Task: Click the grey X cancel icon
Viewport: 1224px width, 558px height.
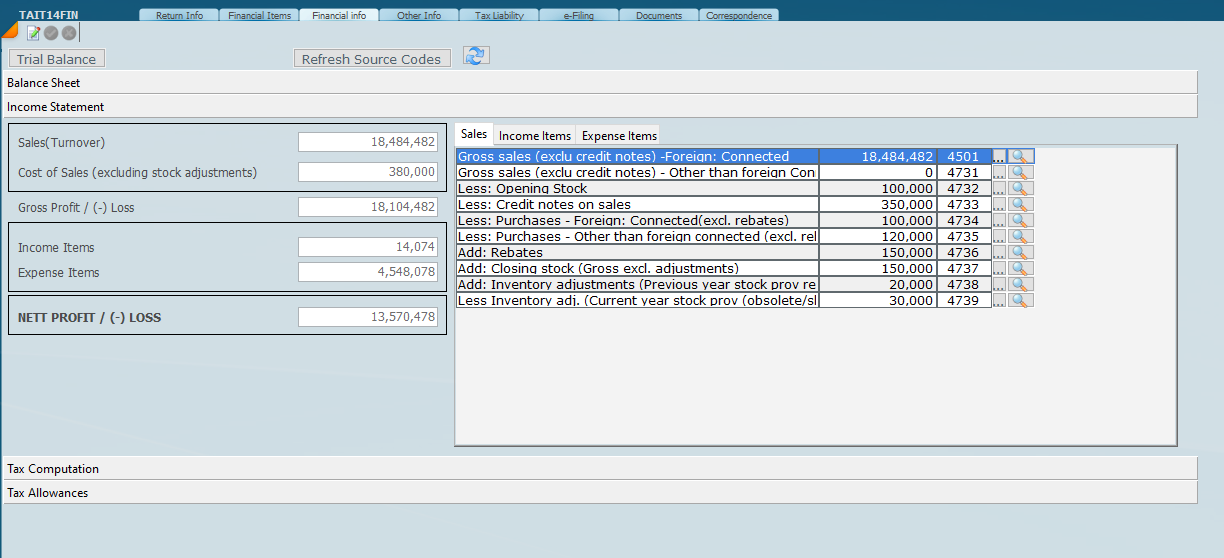Action: tap(68, 33)
